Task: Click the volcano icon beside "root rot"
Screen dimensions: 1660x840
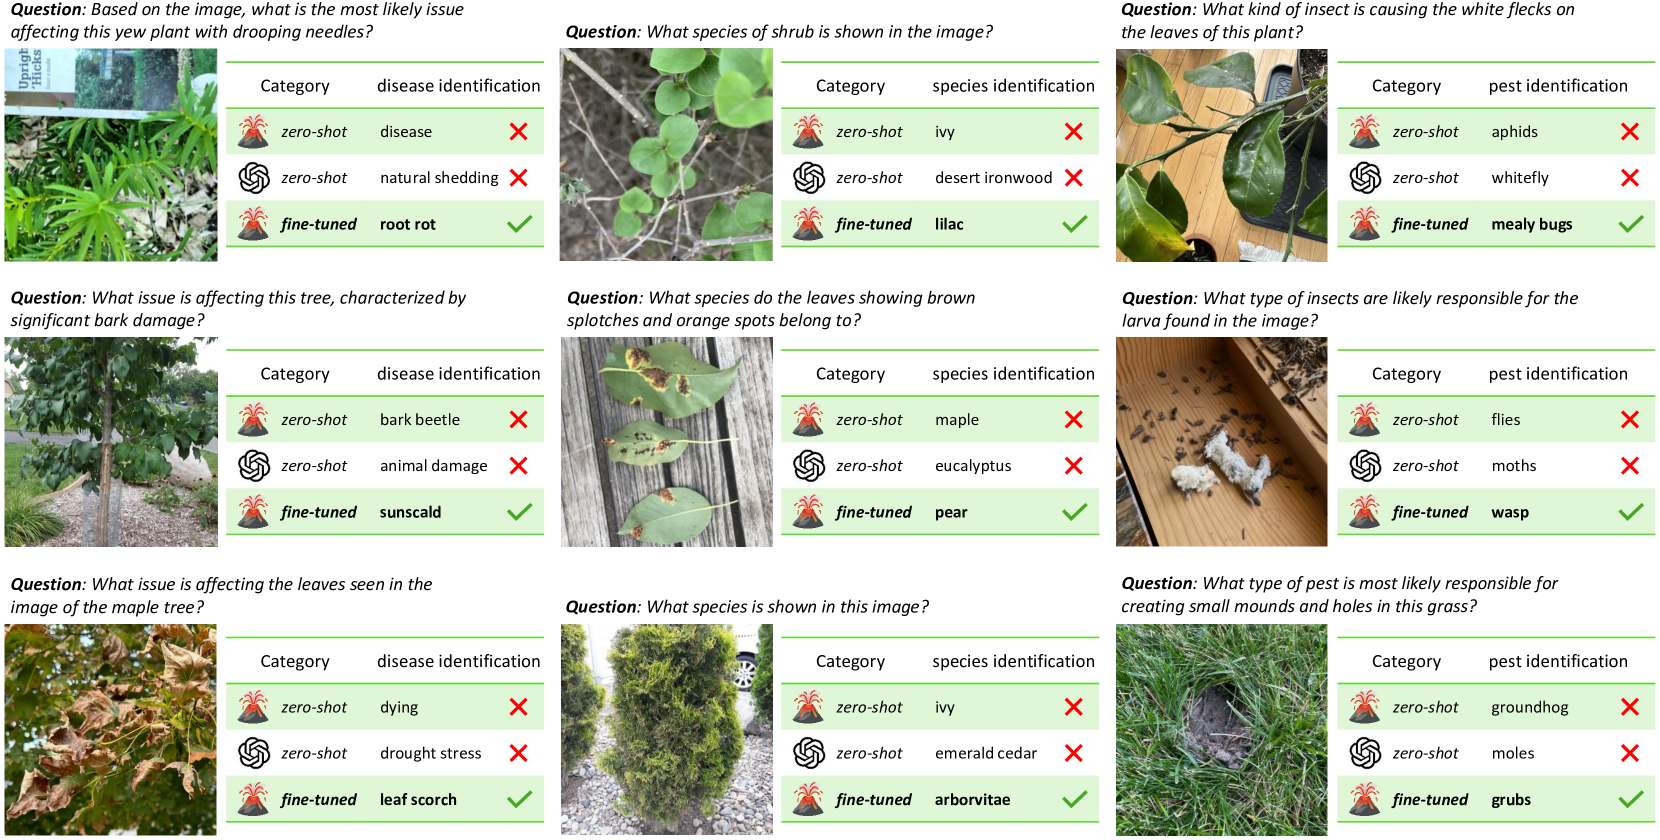Action: coord(254,224)
